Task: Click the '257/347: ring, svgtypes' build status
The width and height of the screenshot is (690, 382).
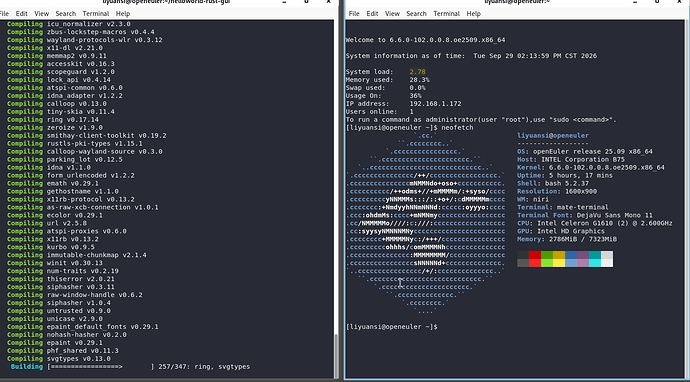Action: pyautogui.click(x=204, y=367)
